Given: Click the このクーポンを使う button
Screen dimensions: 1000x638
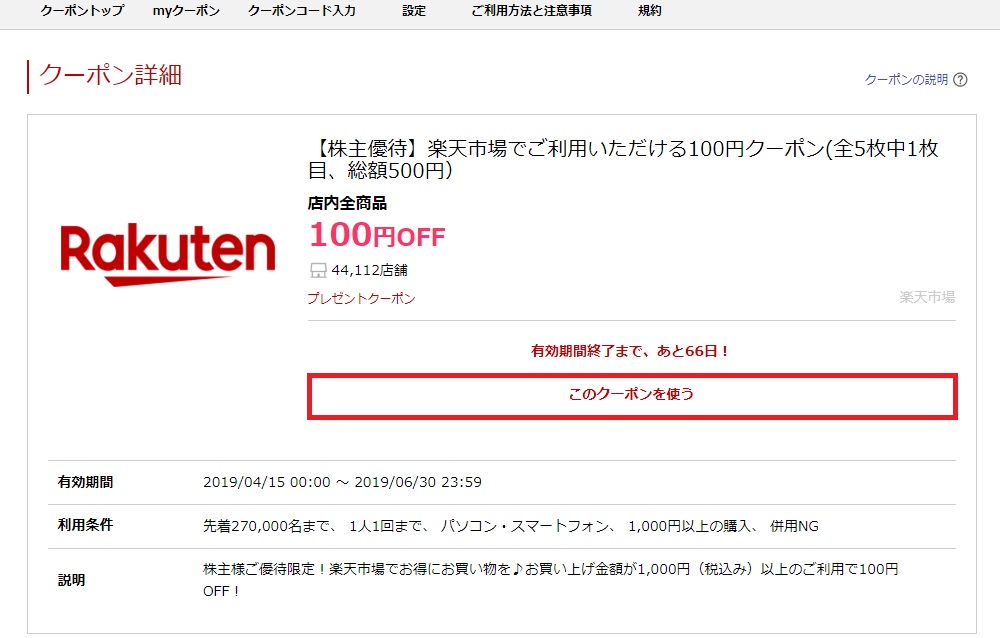Looking at the screenshot, I should pyautogui.click(x=632, y=396).
